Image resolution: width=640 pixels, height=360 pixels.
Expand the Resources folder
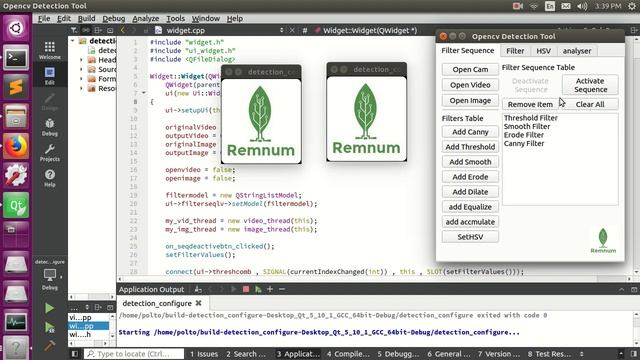[x=81, y=88]
